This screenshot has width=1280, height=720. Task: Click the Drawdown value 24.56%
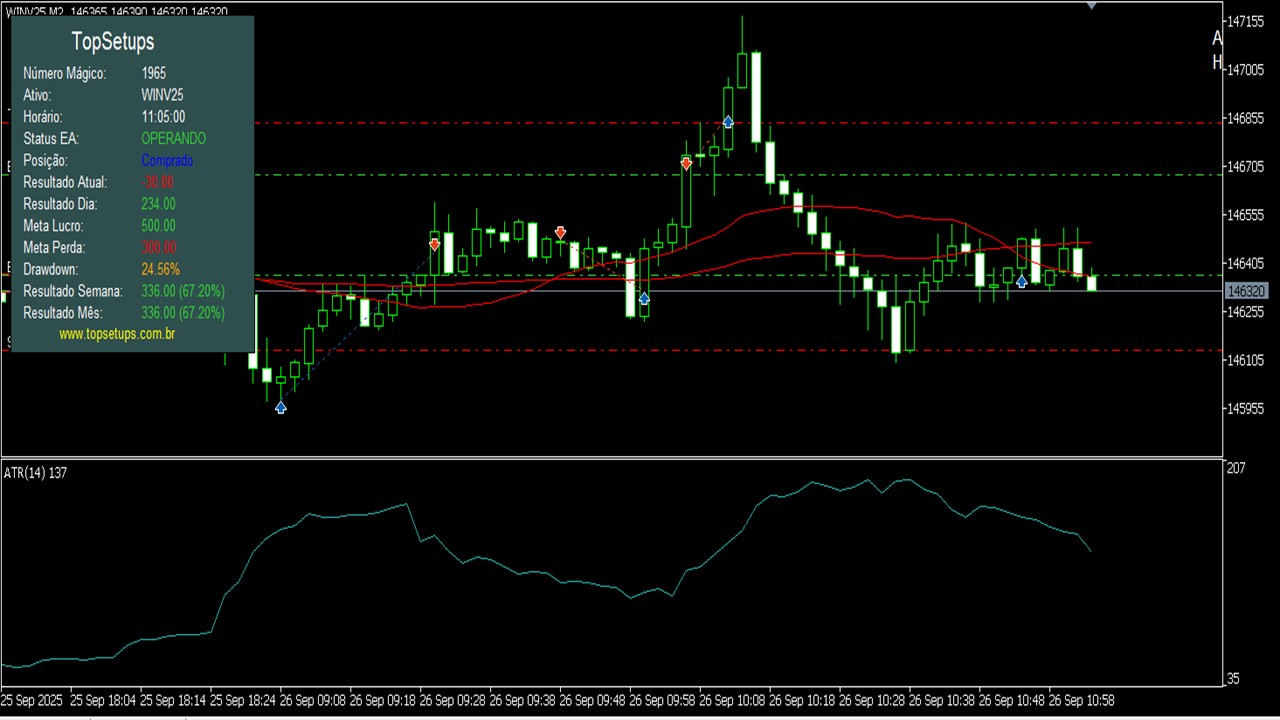tap(160, 269)
